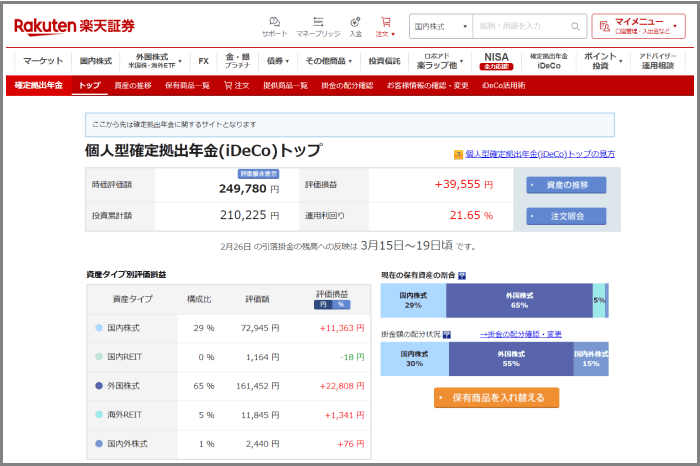Click 外国株式 row in asset table
Viewport: 700px width, 466px height.
[229, 386]
